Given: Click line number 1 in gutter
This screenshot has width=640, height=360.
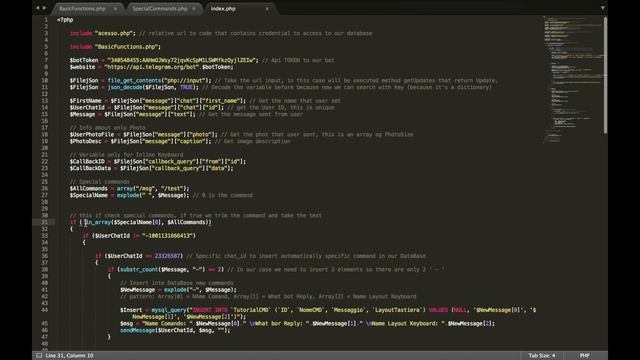Looking at the screenshot, I should click(x=46, y=20).
